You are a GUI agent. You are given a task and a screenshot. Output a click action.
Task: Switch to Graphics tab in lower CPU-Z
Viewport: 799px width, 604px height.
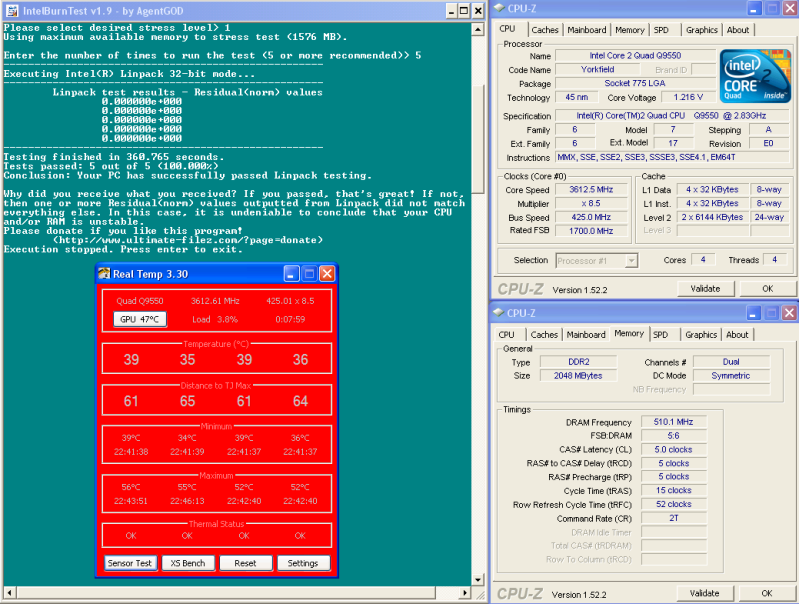click(x=701, y=335)
